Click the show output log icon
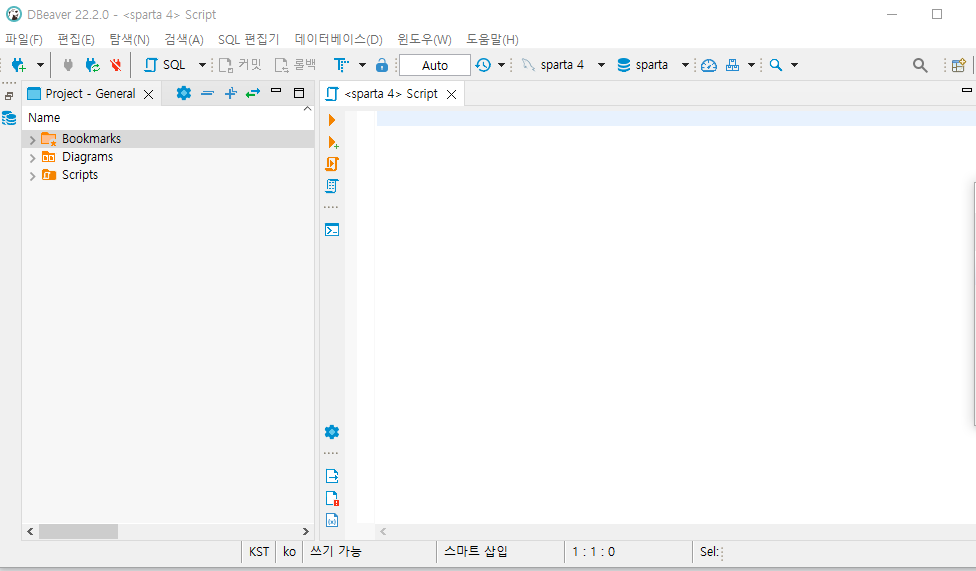Screen dimensions: 976x571 [x=332, y=476]
